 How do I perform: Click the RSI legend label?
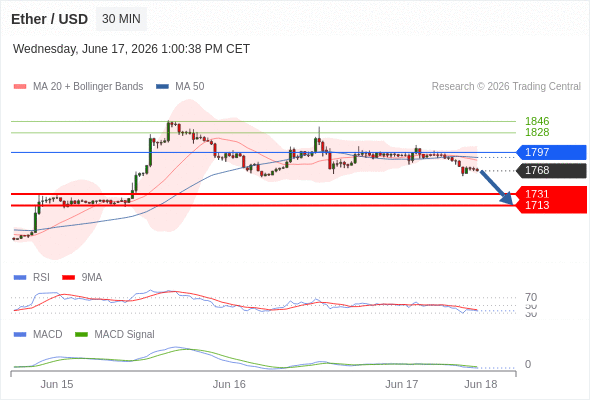click(41, 278)
